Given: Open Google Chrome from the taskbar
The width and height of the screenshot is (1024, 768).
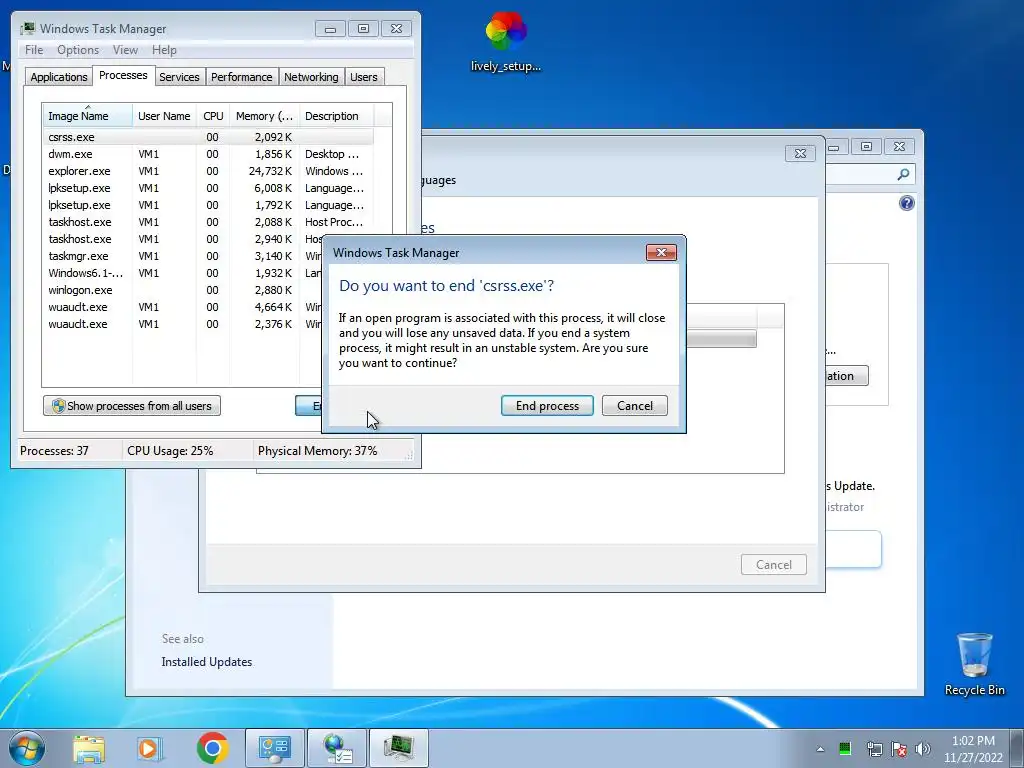Looking at the screenshot, I should point(212,748).
